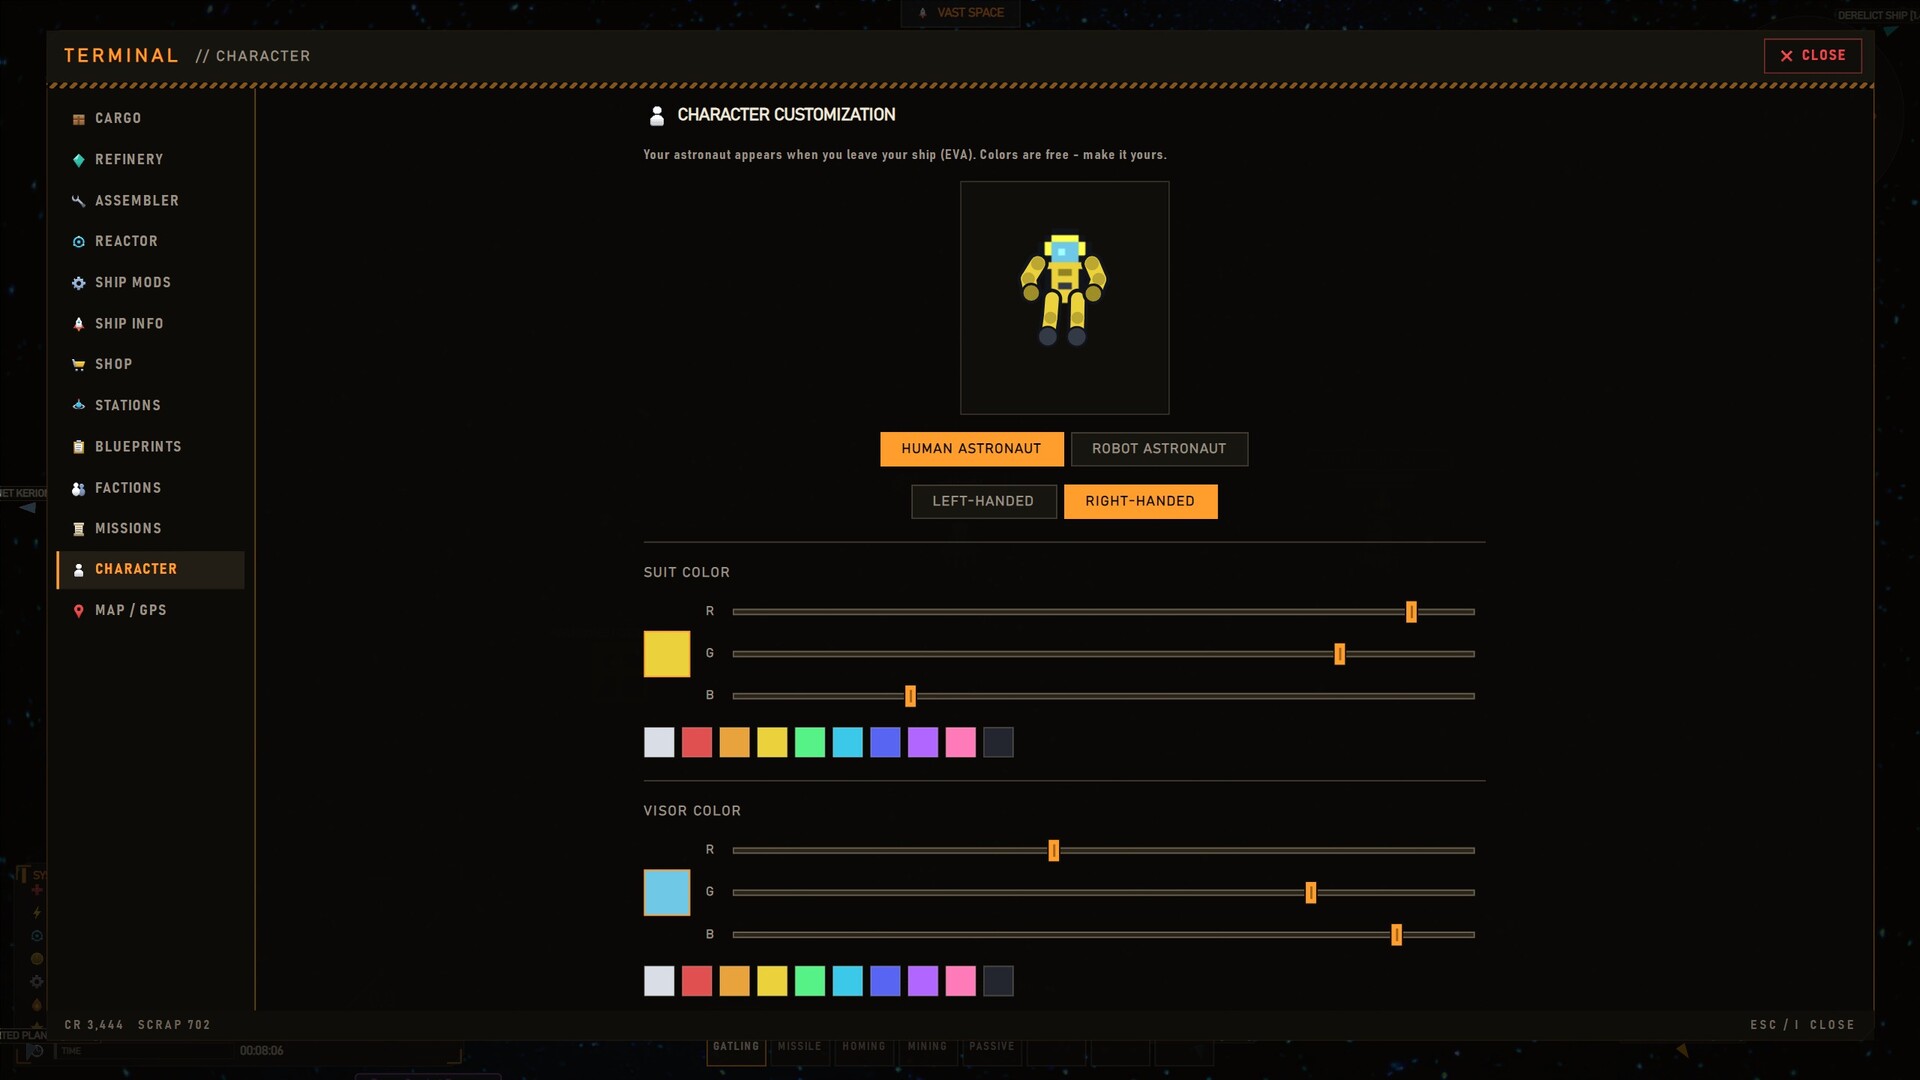
Task: Close the terminal with Close button
Action: click(x=1812, y=56)
